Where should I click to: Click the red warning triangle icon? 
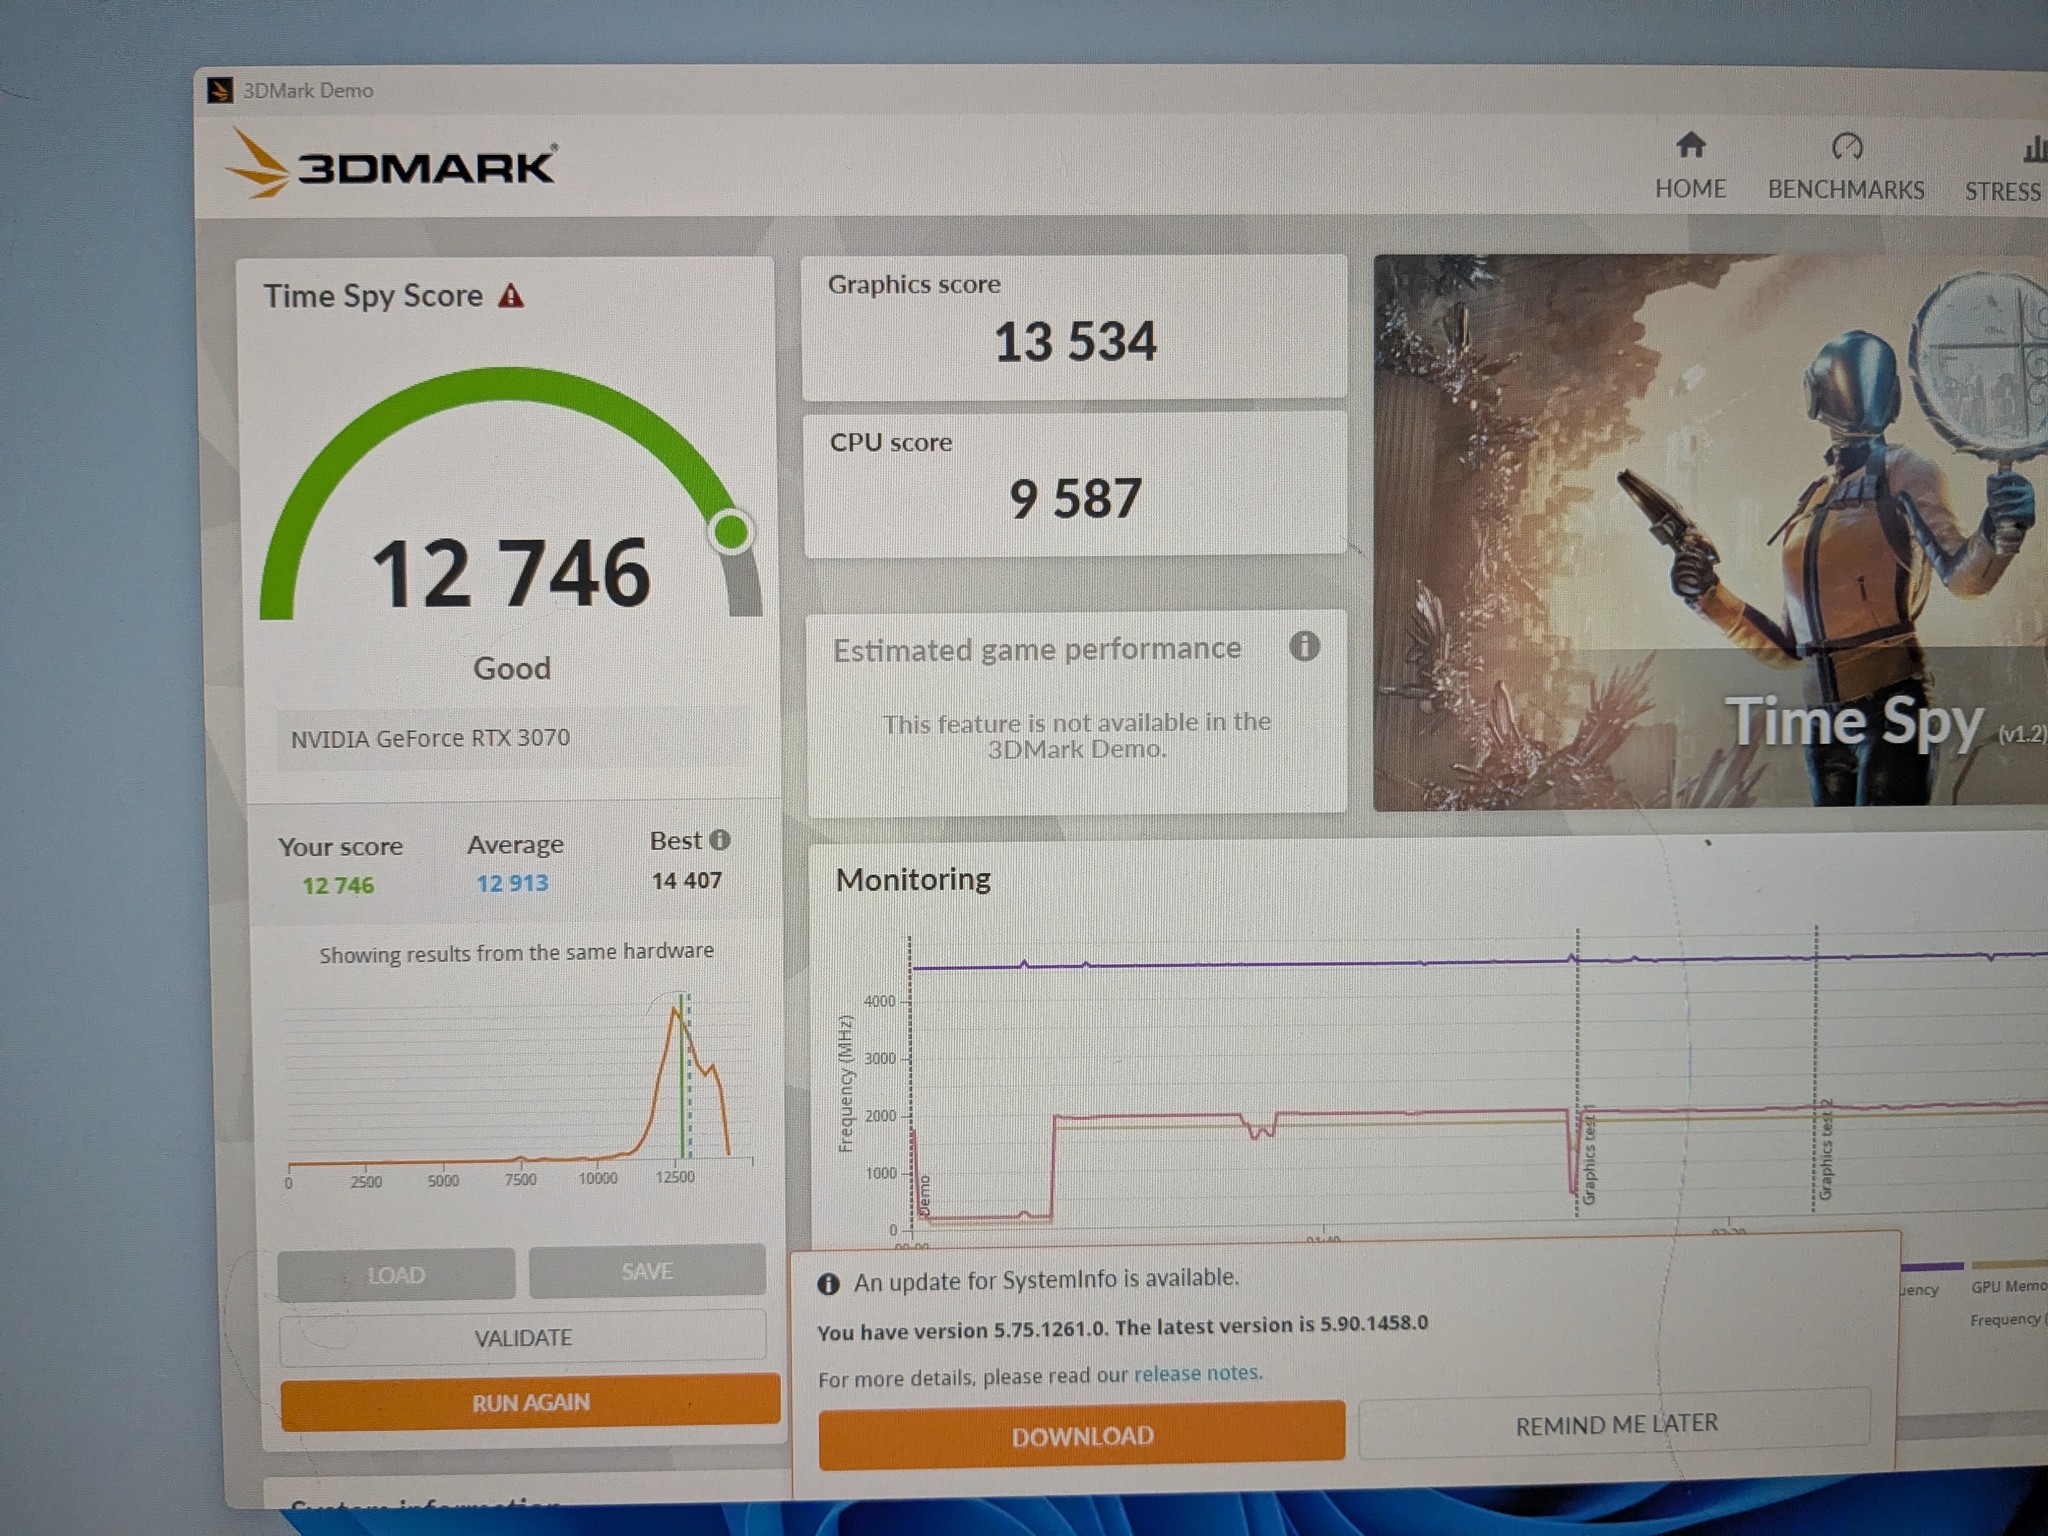click(x=511, y=296)
